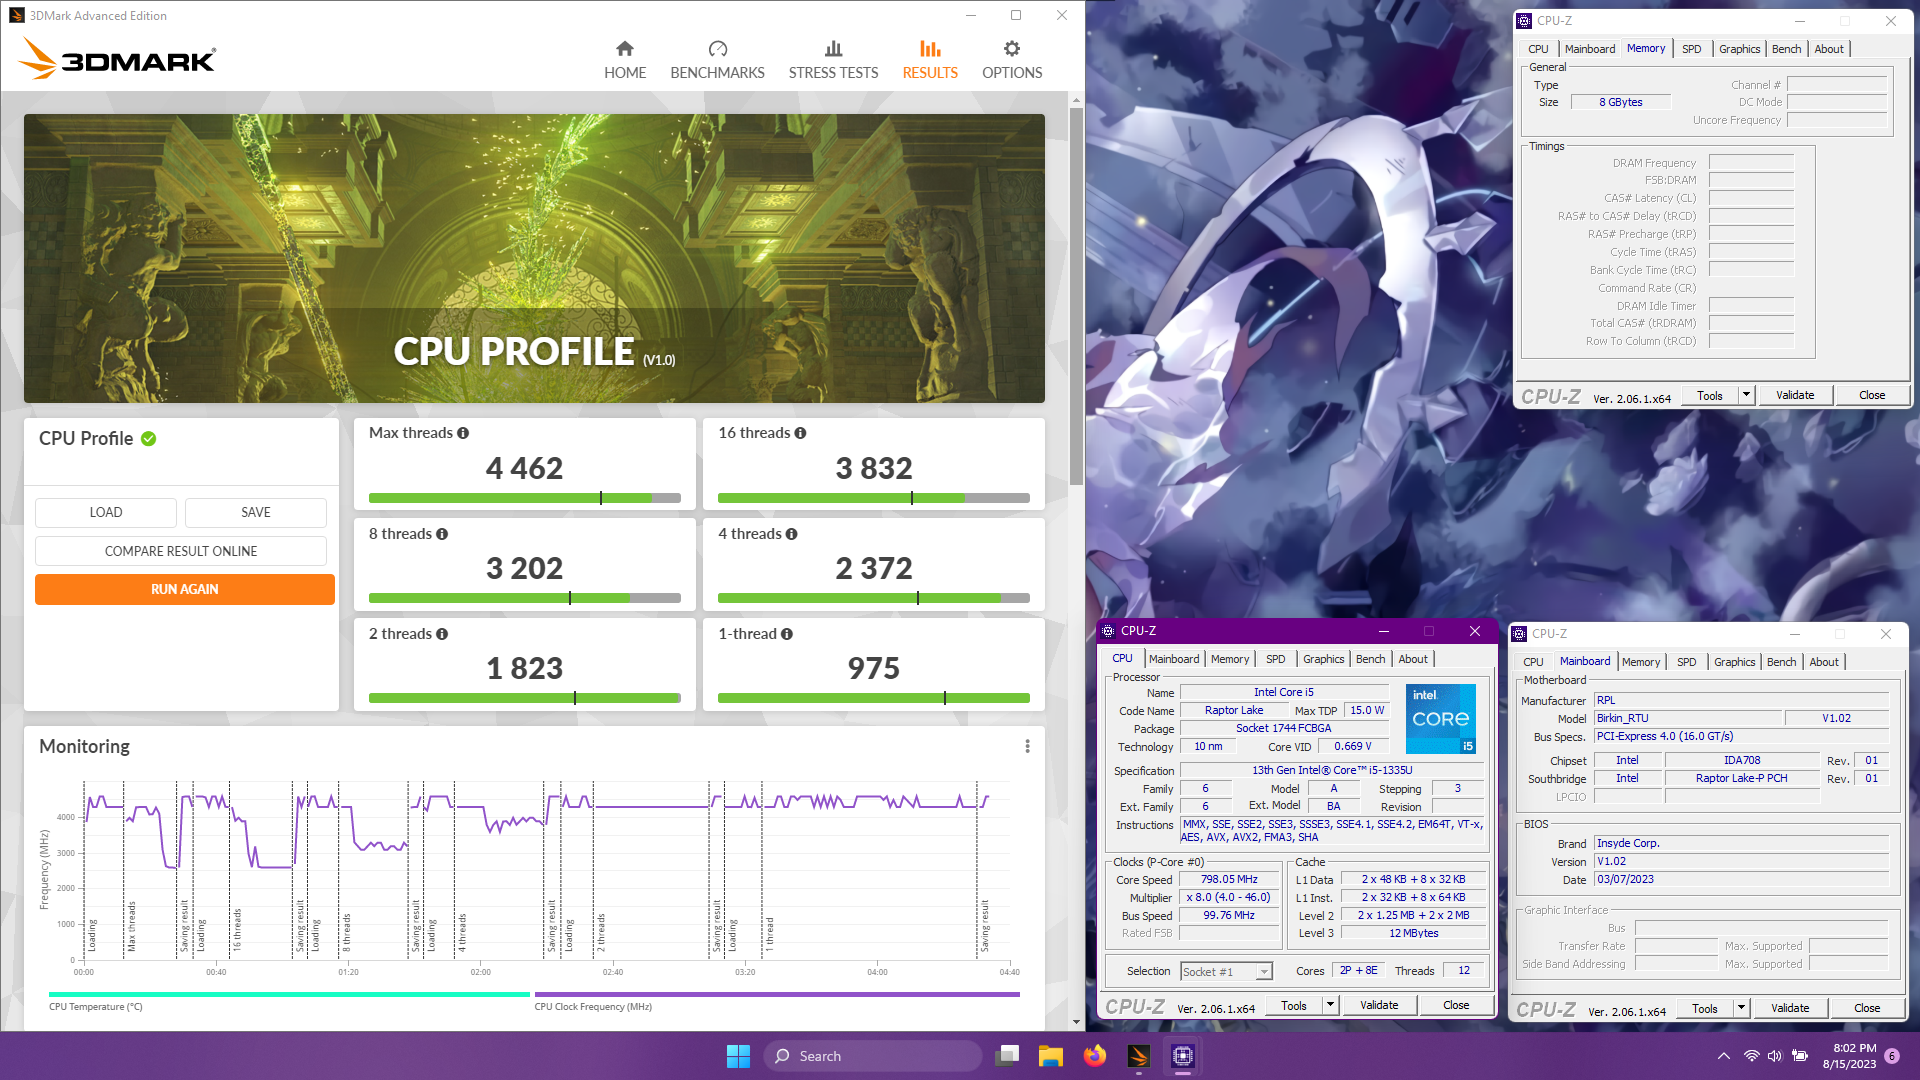Image resolution: width=1920 pixels, height=1080 pixels.
Task: Switch to SPD tab in top CPU-Z window
Action: [1691, 49]
